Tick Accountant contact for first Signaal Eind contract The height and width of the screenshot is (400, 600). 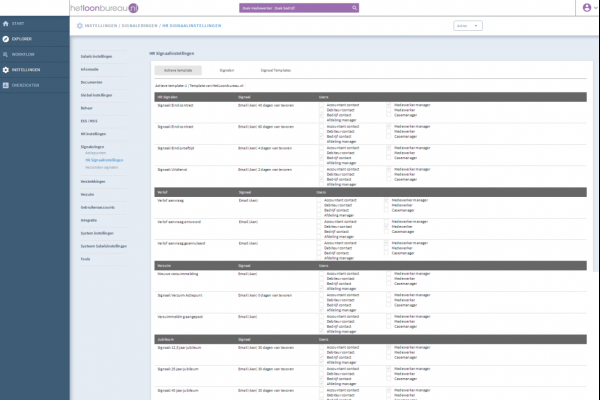pos(321,103)
